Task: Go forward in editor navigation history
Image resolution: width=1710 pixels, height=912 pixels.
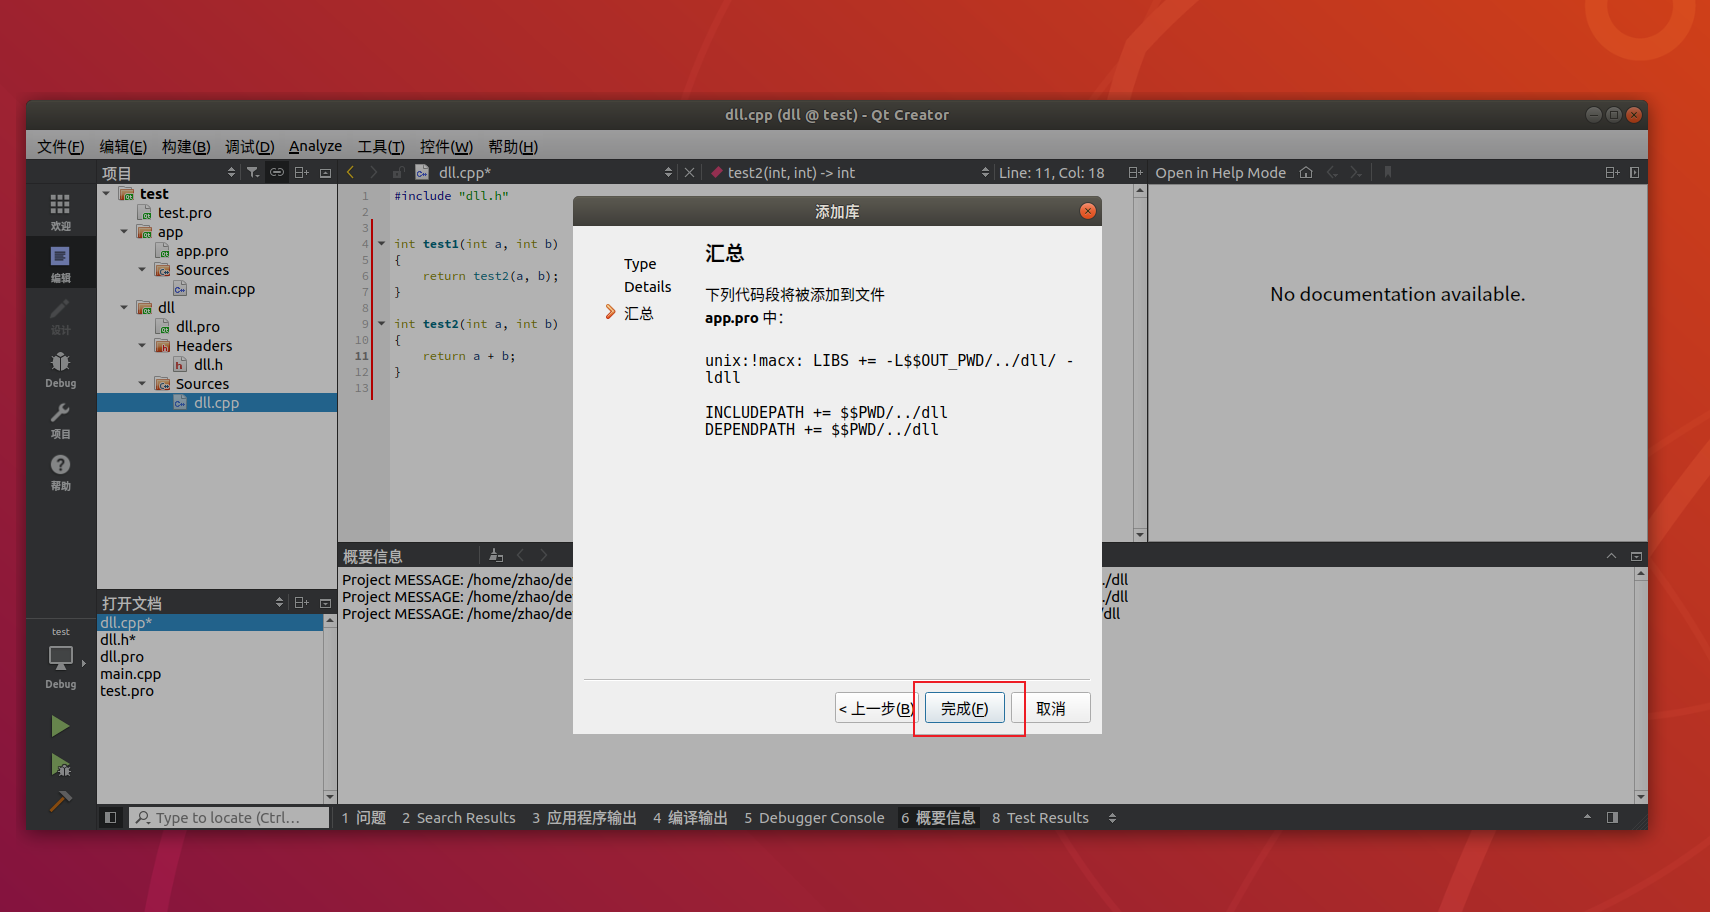Action: 374,172
